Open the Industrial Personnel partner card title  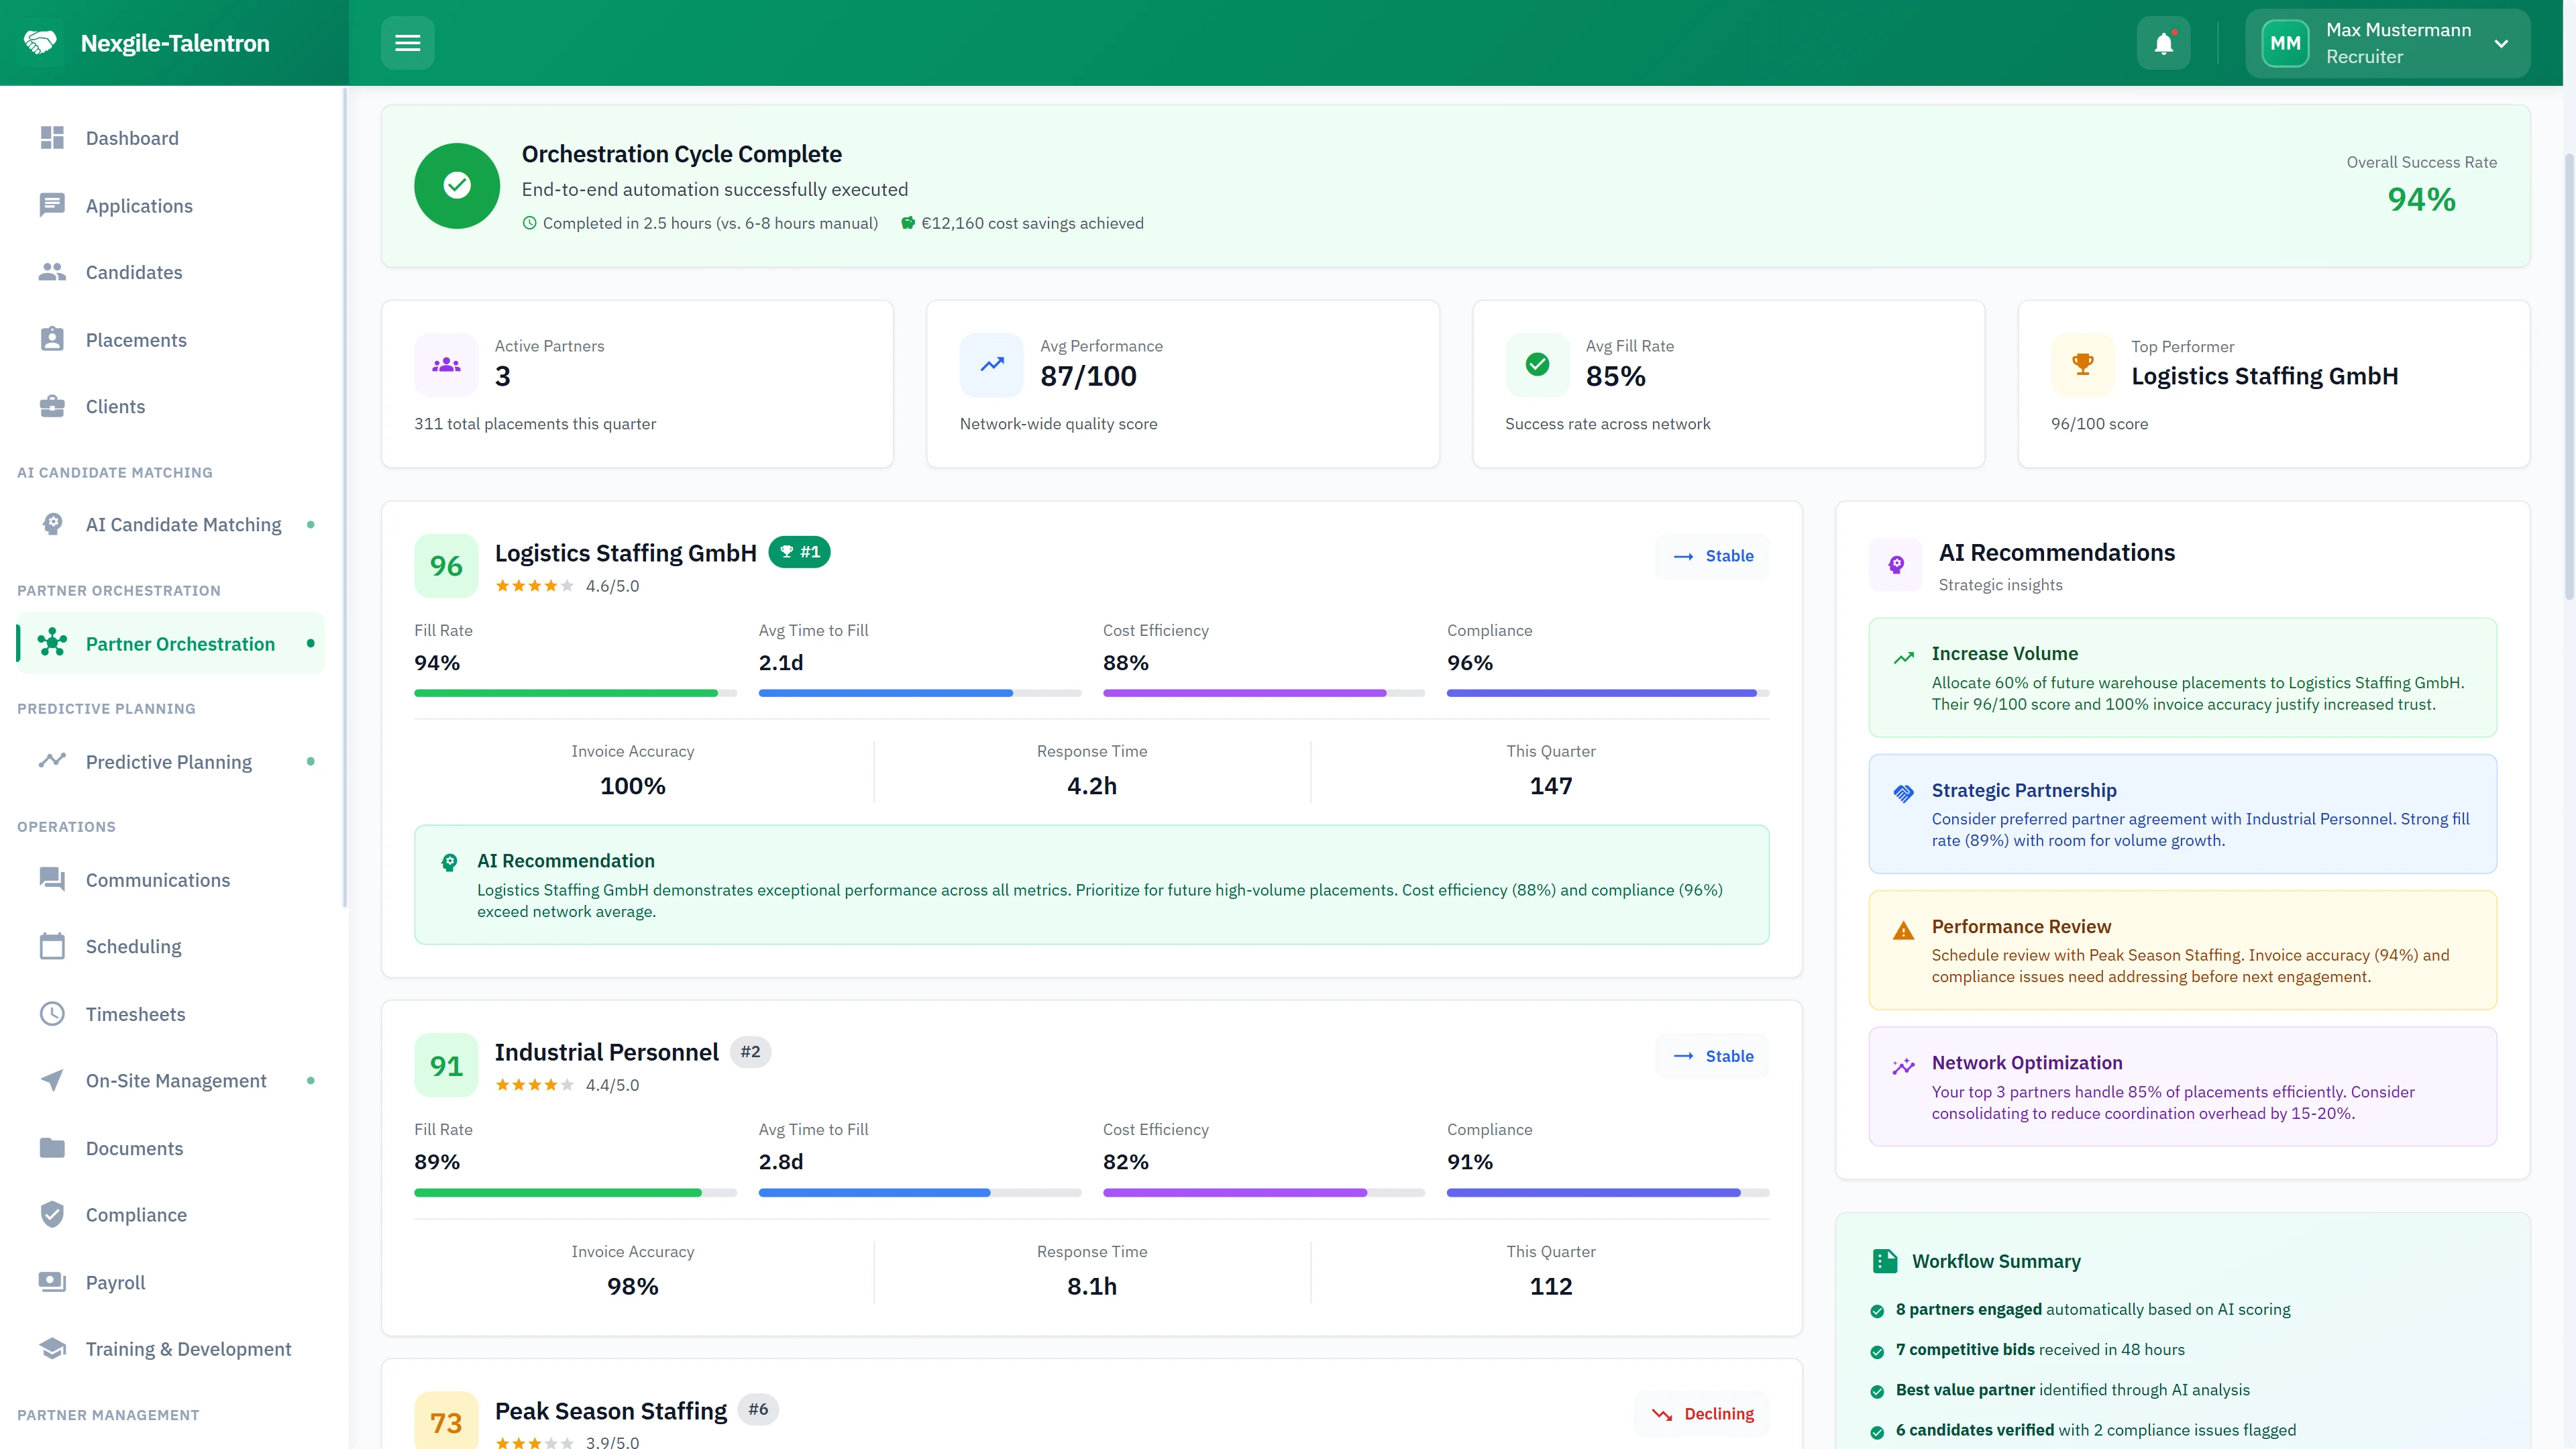(x=606, y=1051)
